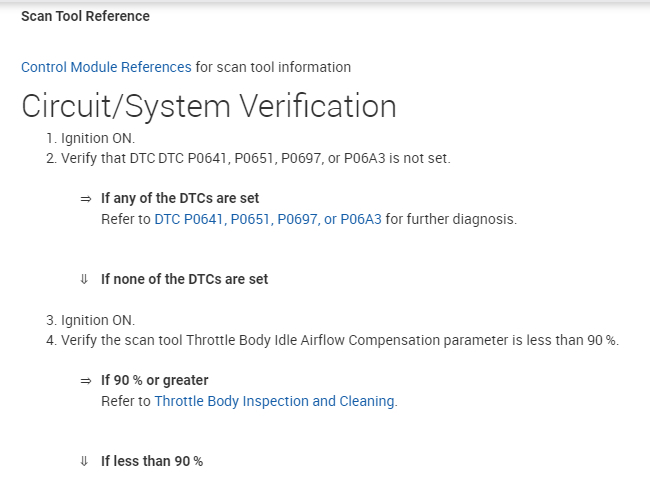Click "for scan tool information" text
Viewport: 650px width, 484px height.
pos(273,67)
